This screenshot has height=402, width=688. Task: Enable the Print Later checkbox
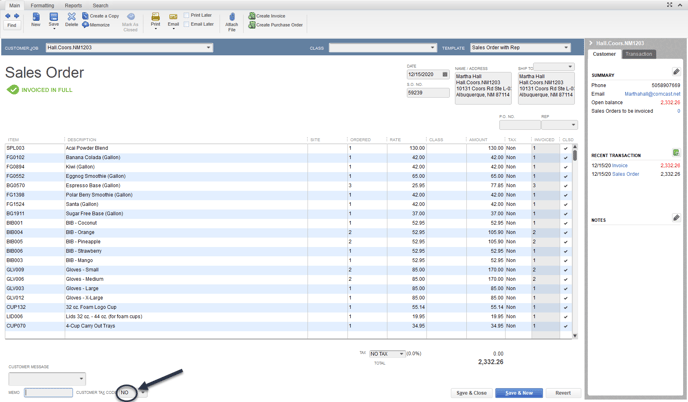(x=186, y=15)
